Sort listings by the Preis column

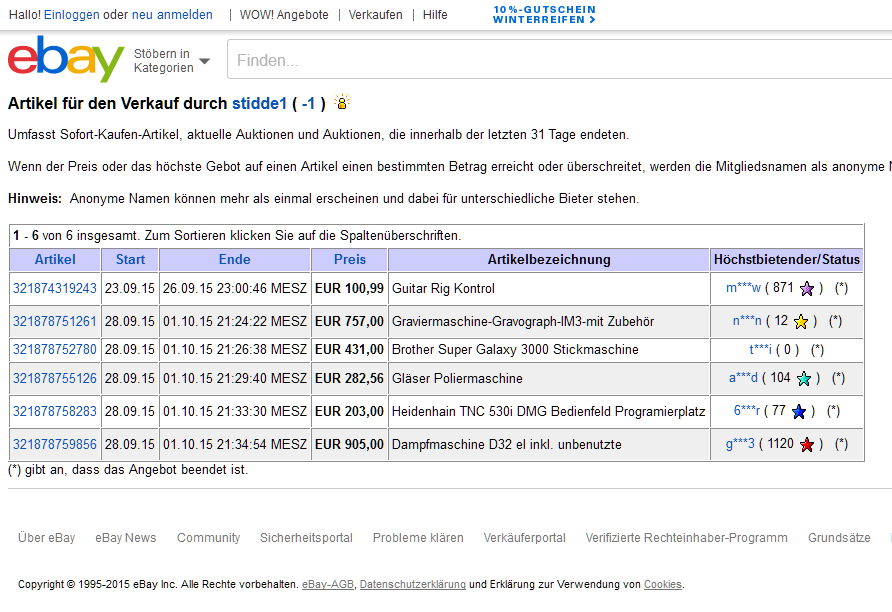pos(349,259)
